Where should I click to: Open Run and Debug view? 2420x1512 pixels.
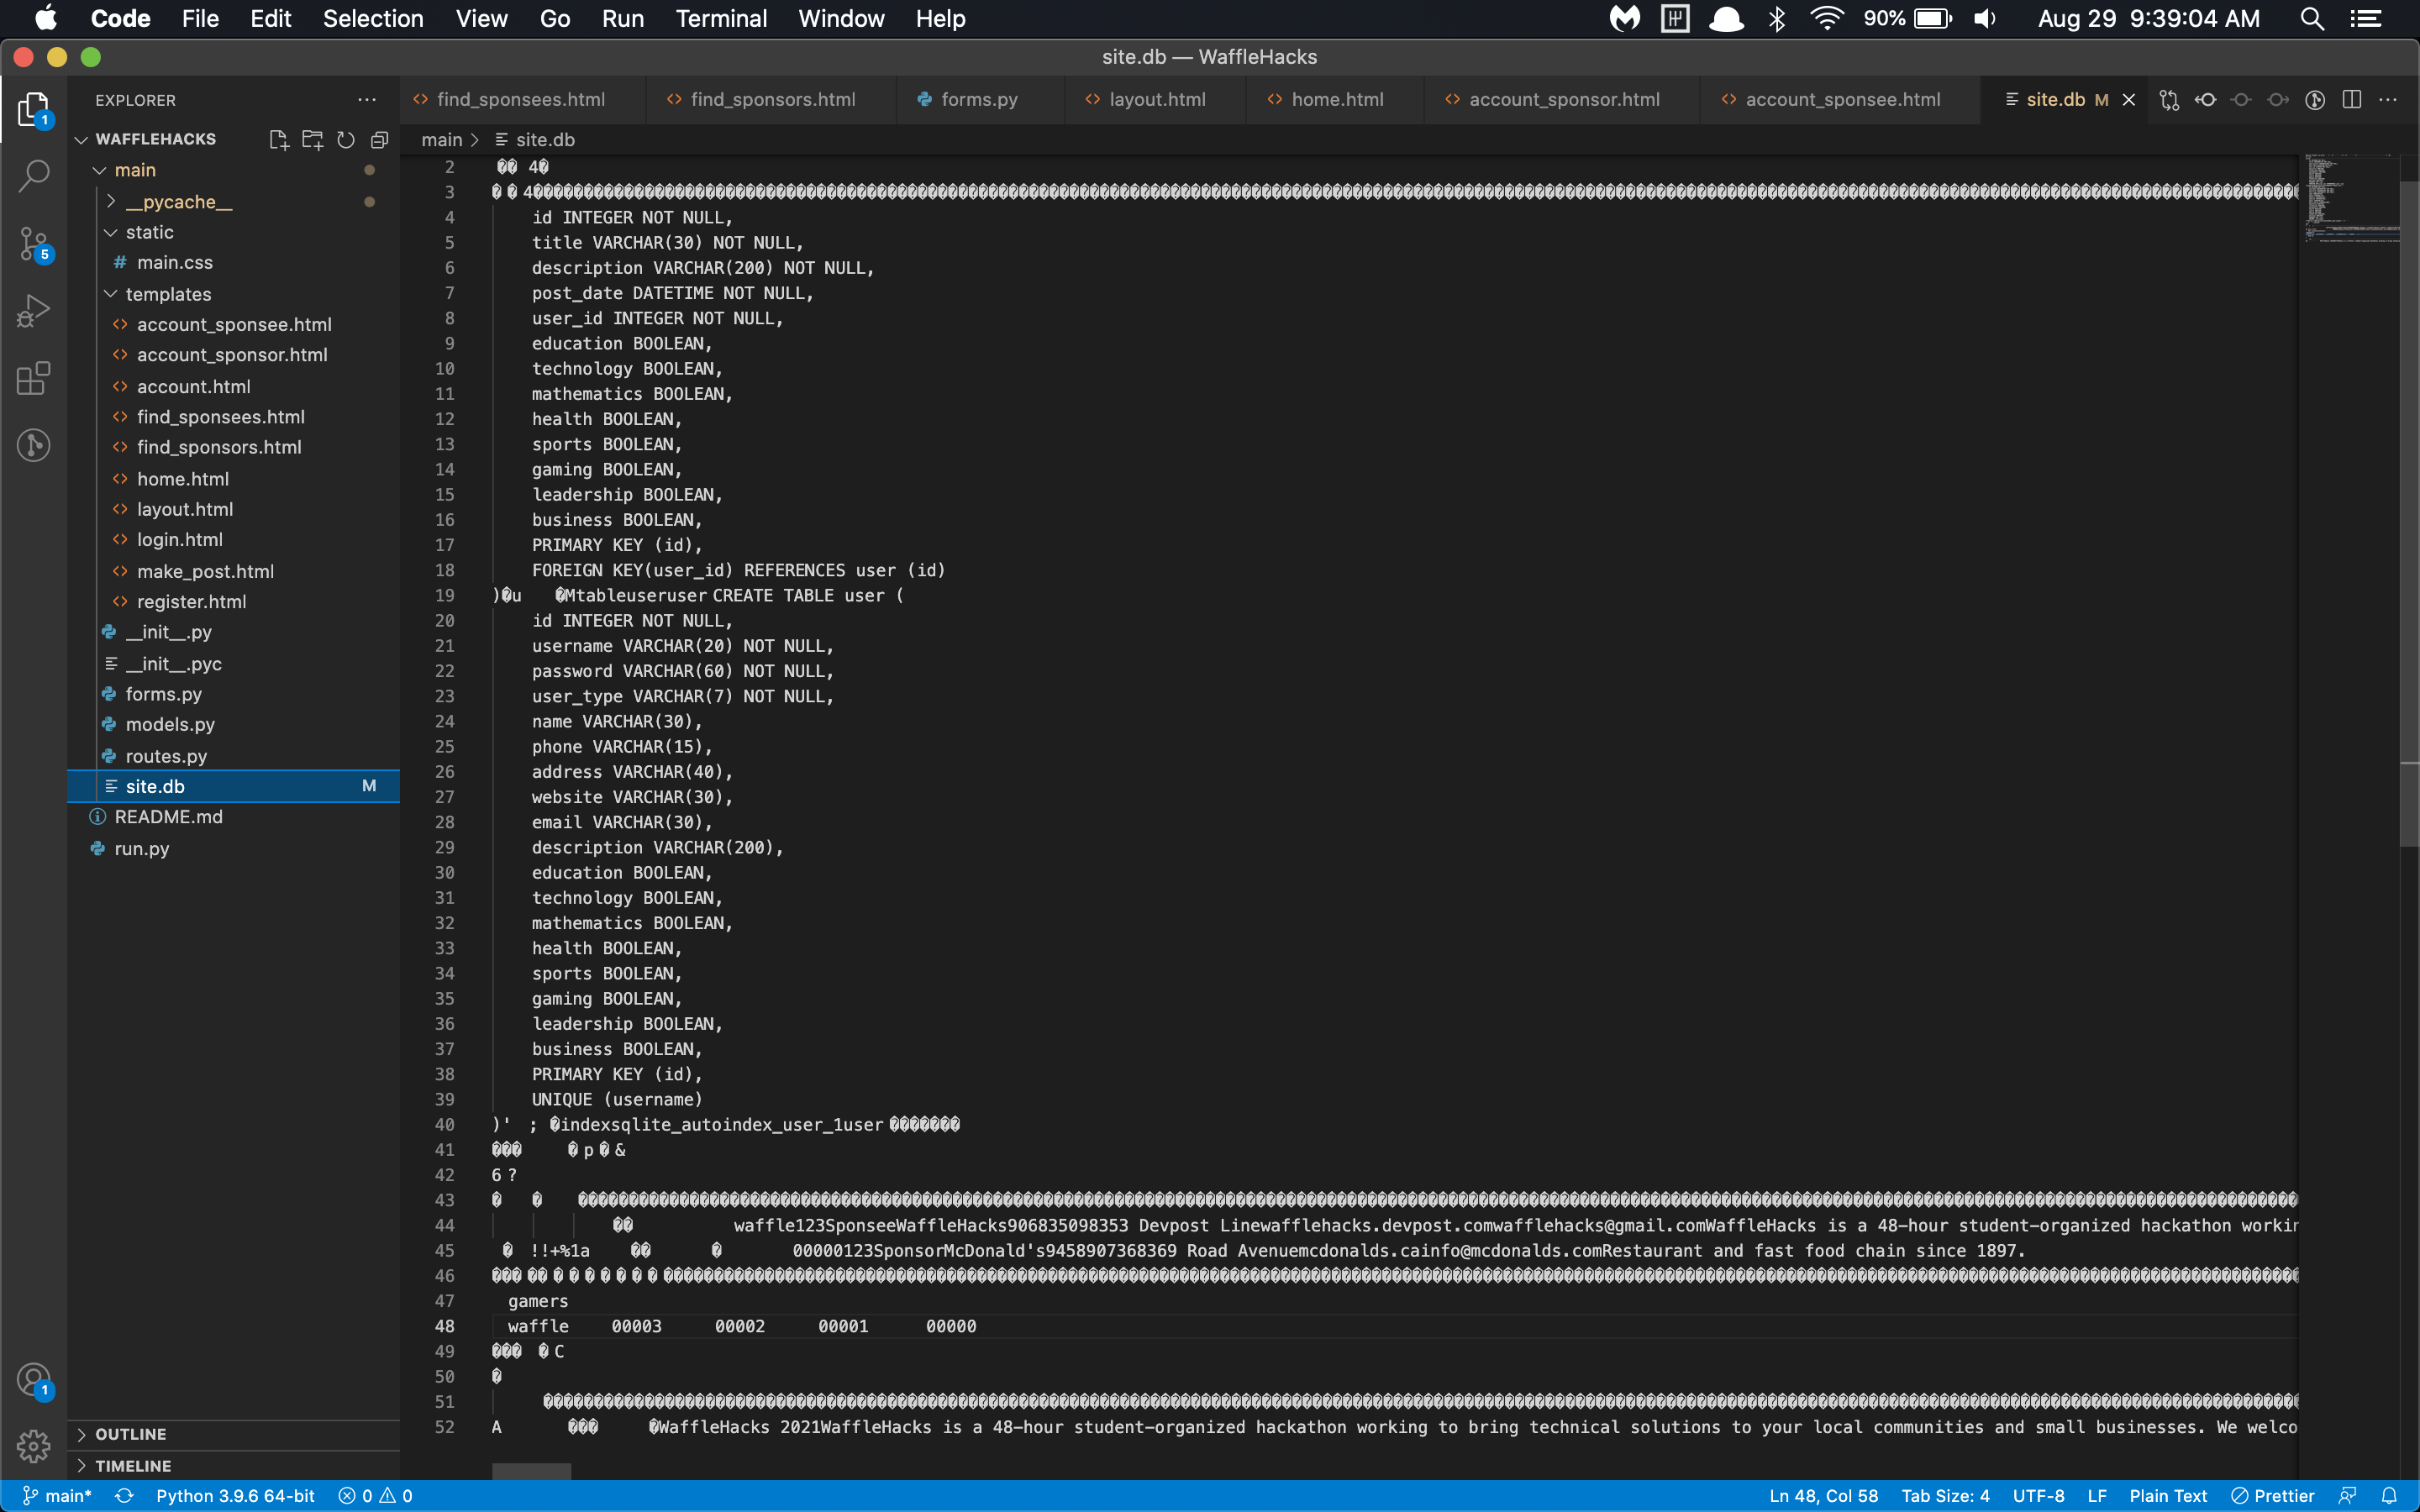34,311
